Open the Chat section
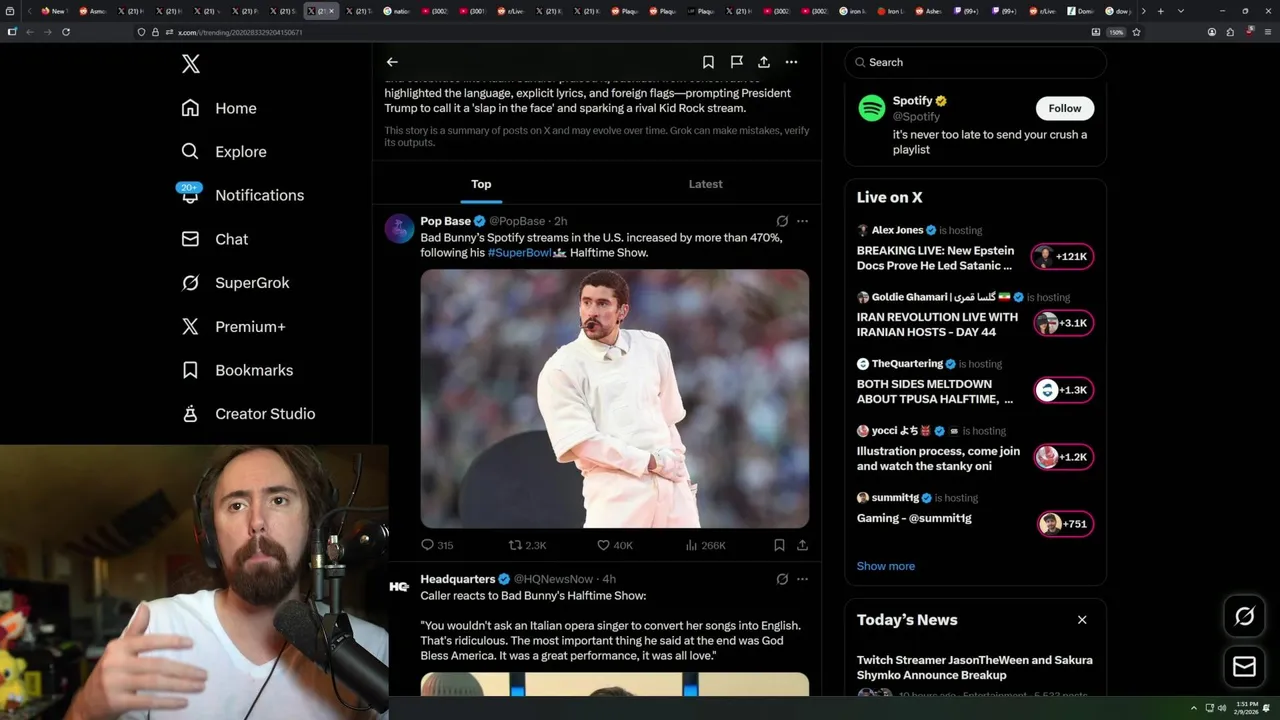The height and width of the screenshot is (720, 1280). click(x=215, y=239)
